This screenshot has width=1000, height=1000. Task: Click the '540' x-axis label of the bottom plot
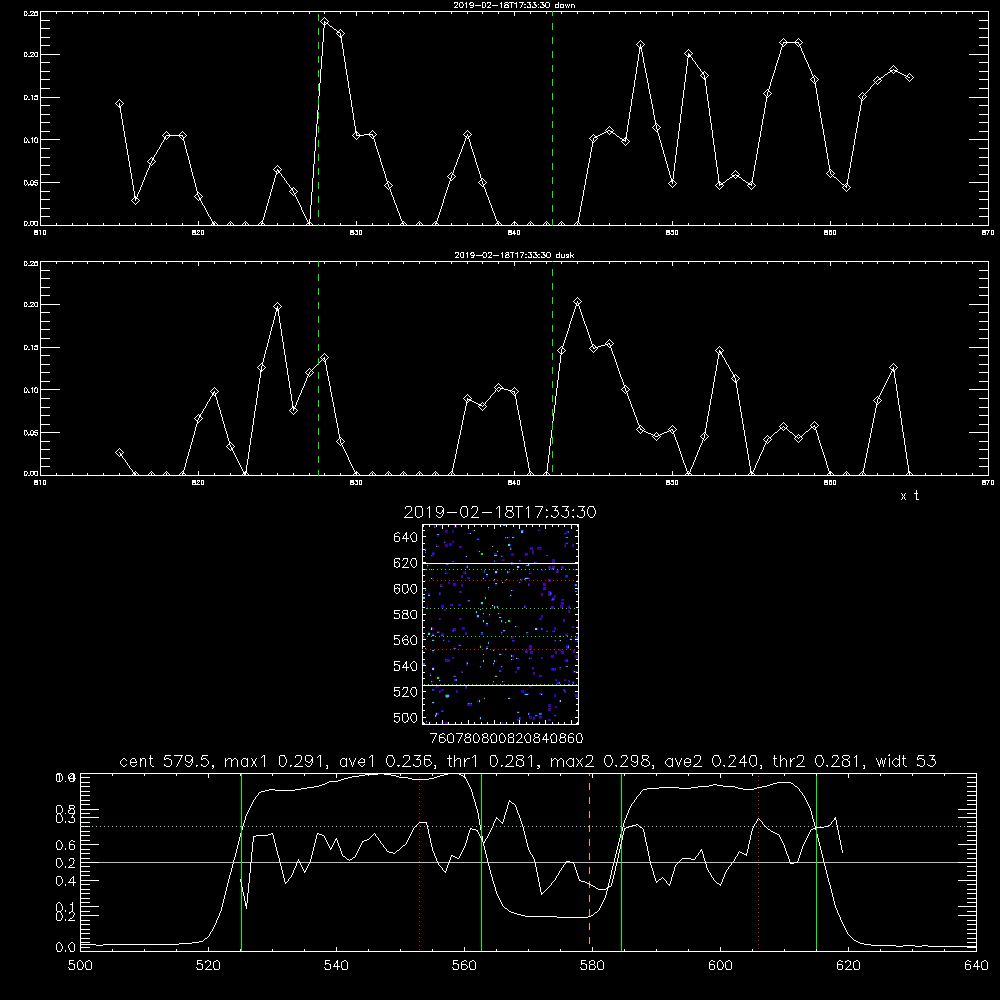point(336,966)
